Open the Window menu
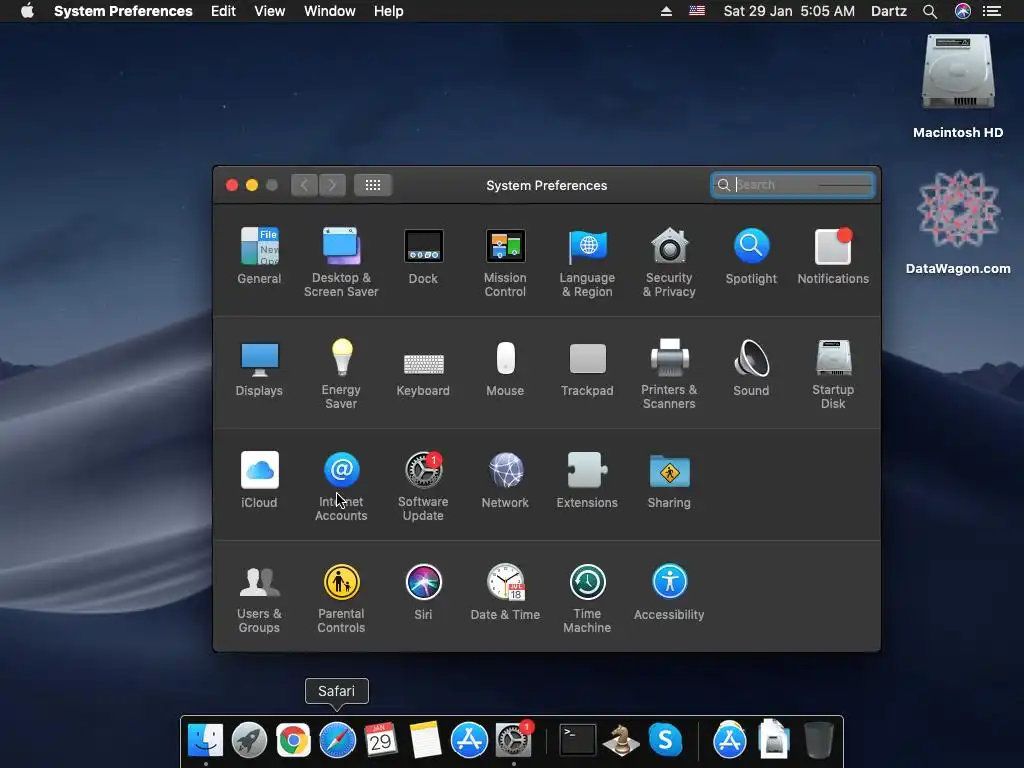The image size is (1024, 768). pos(330,11)
